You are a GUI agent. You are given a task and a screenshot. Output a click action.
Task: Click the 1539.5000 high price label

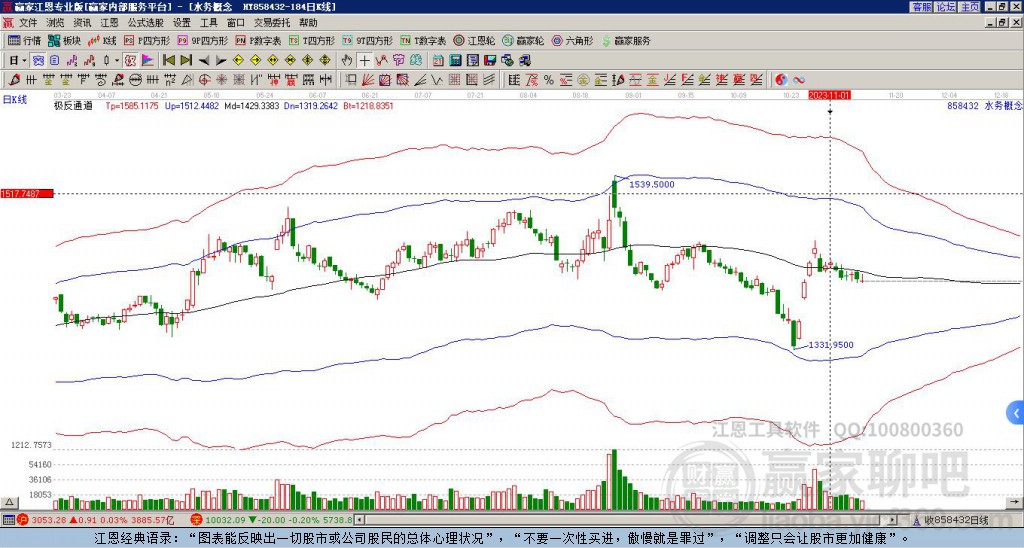(652, 185)
